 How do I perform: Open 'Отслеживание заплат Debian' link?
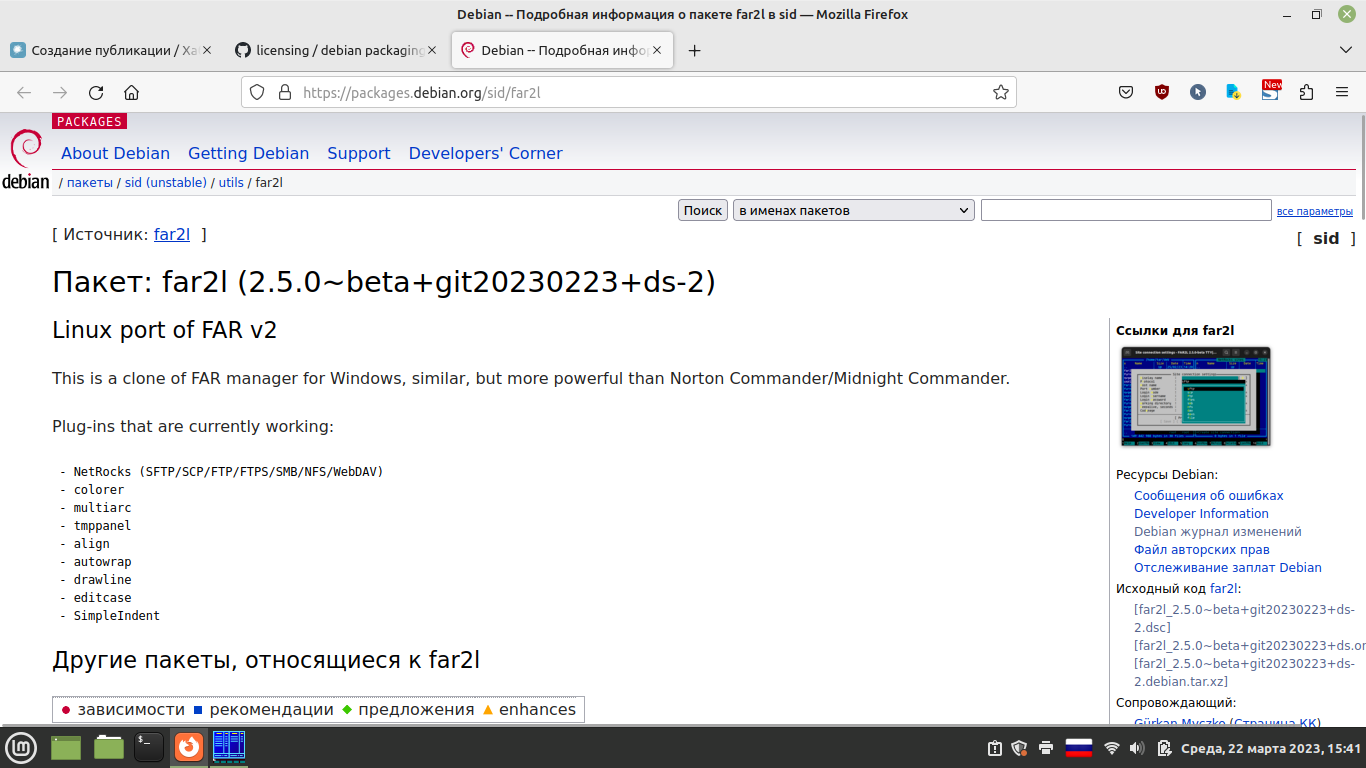point(1228,567)
